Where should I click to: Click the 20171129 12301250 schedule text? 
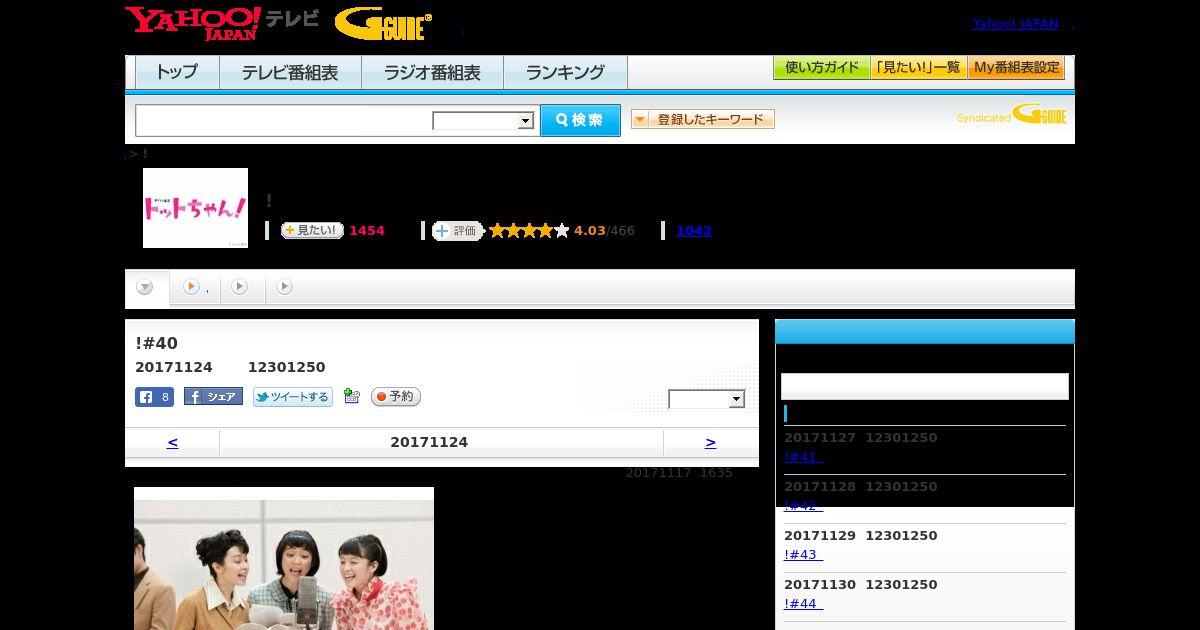click(861, 536)
